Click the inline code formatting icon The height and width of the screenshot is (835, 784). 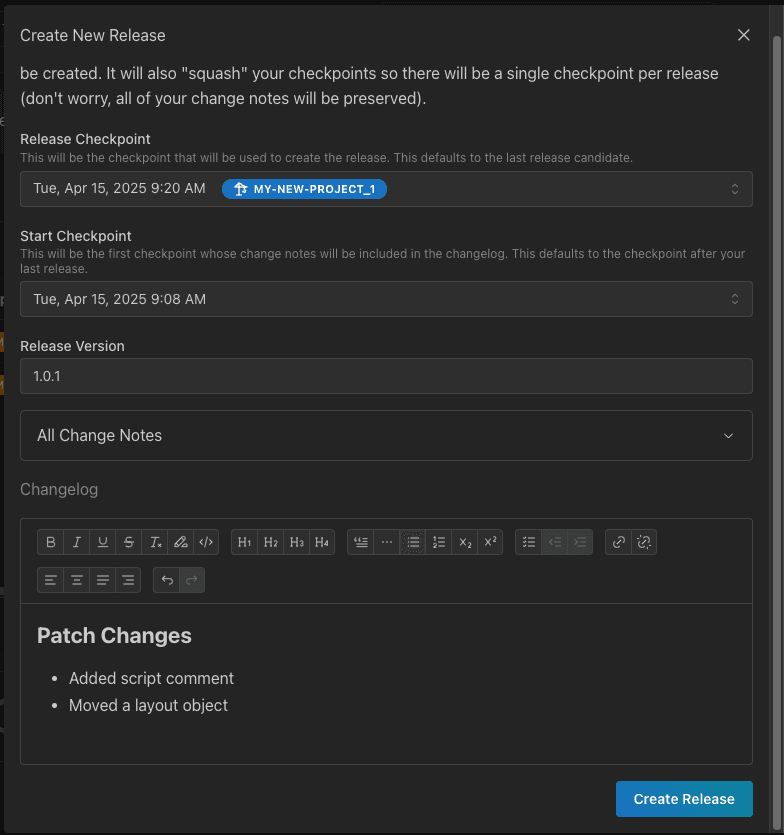click(x=206, y=542)
